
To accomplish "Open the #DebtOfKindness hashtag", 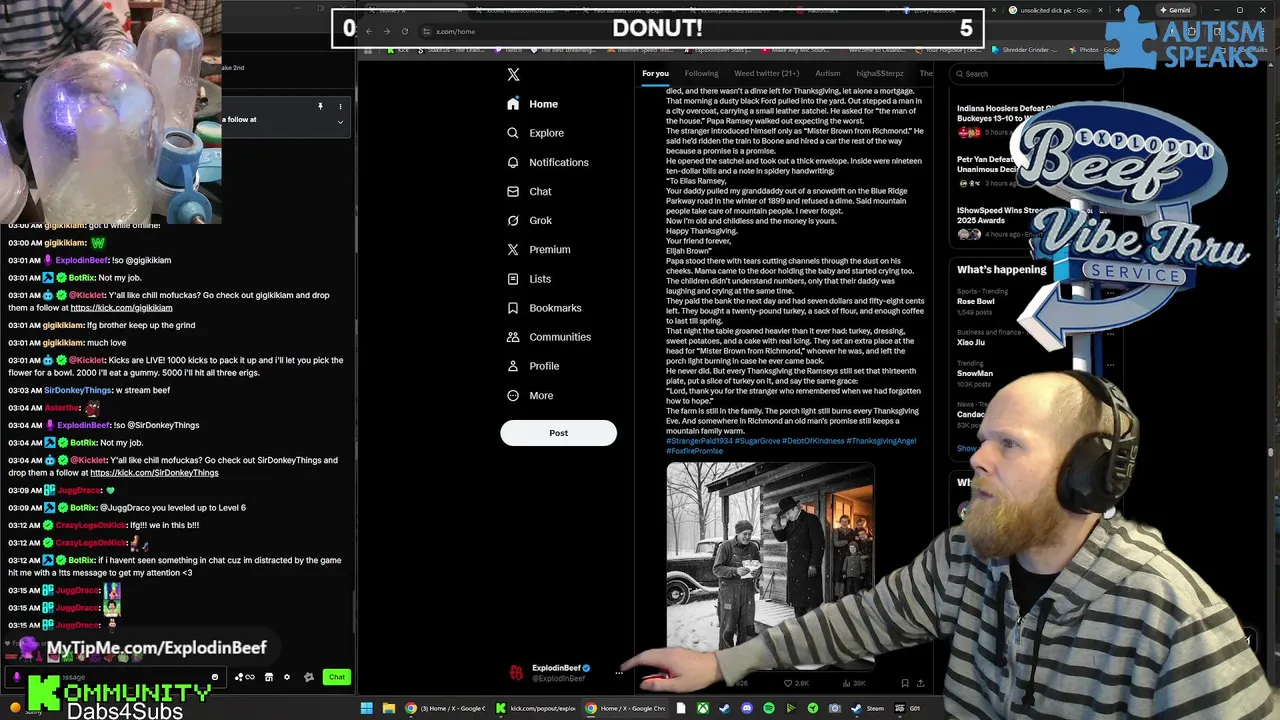I will click(x=813, y=441).
